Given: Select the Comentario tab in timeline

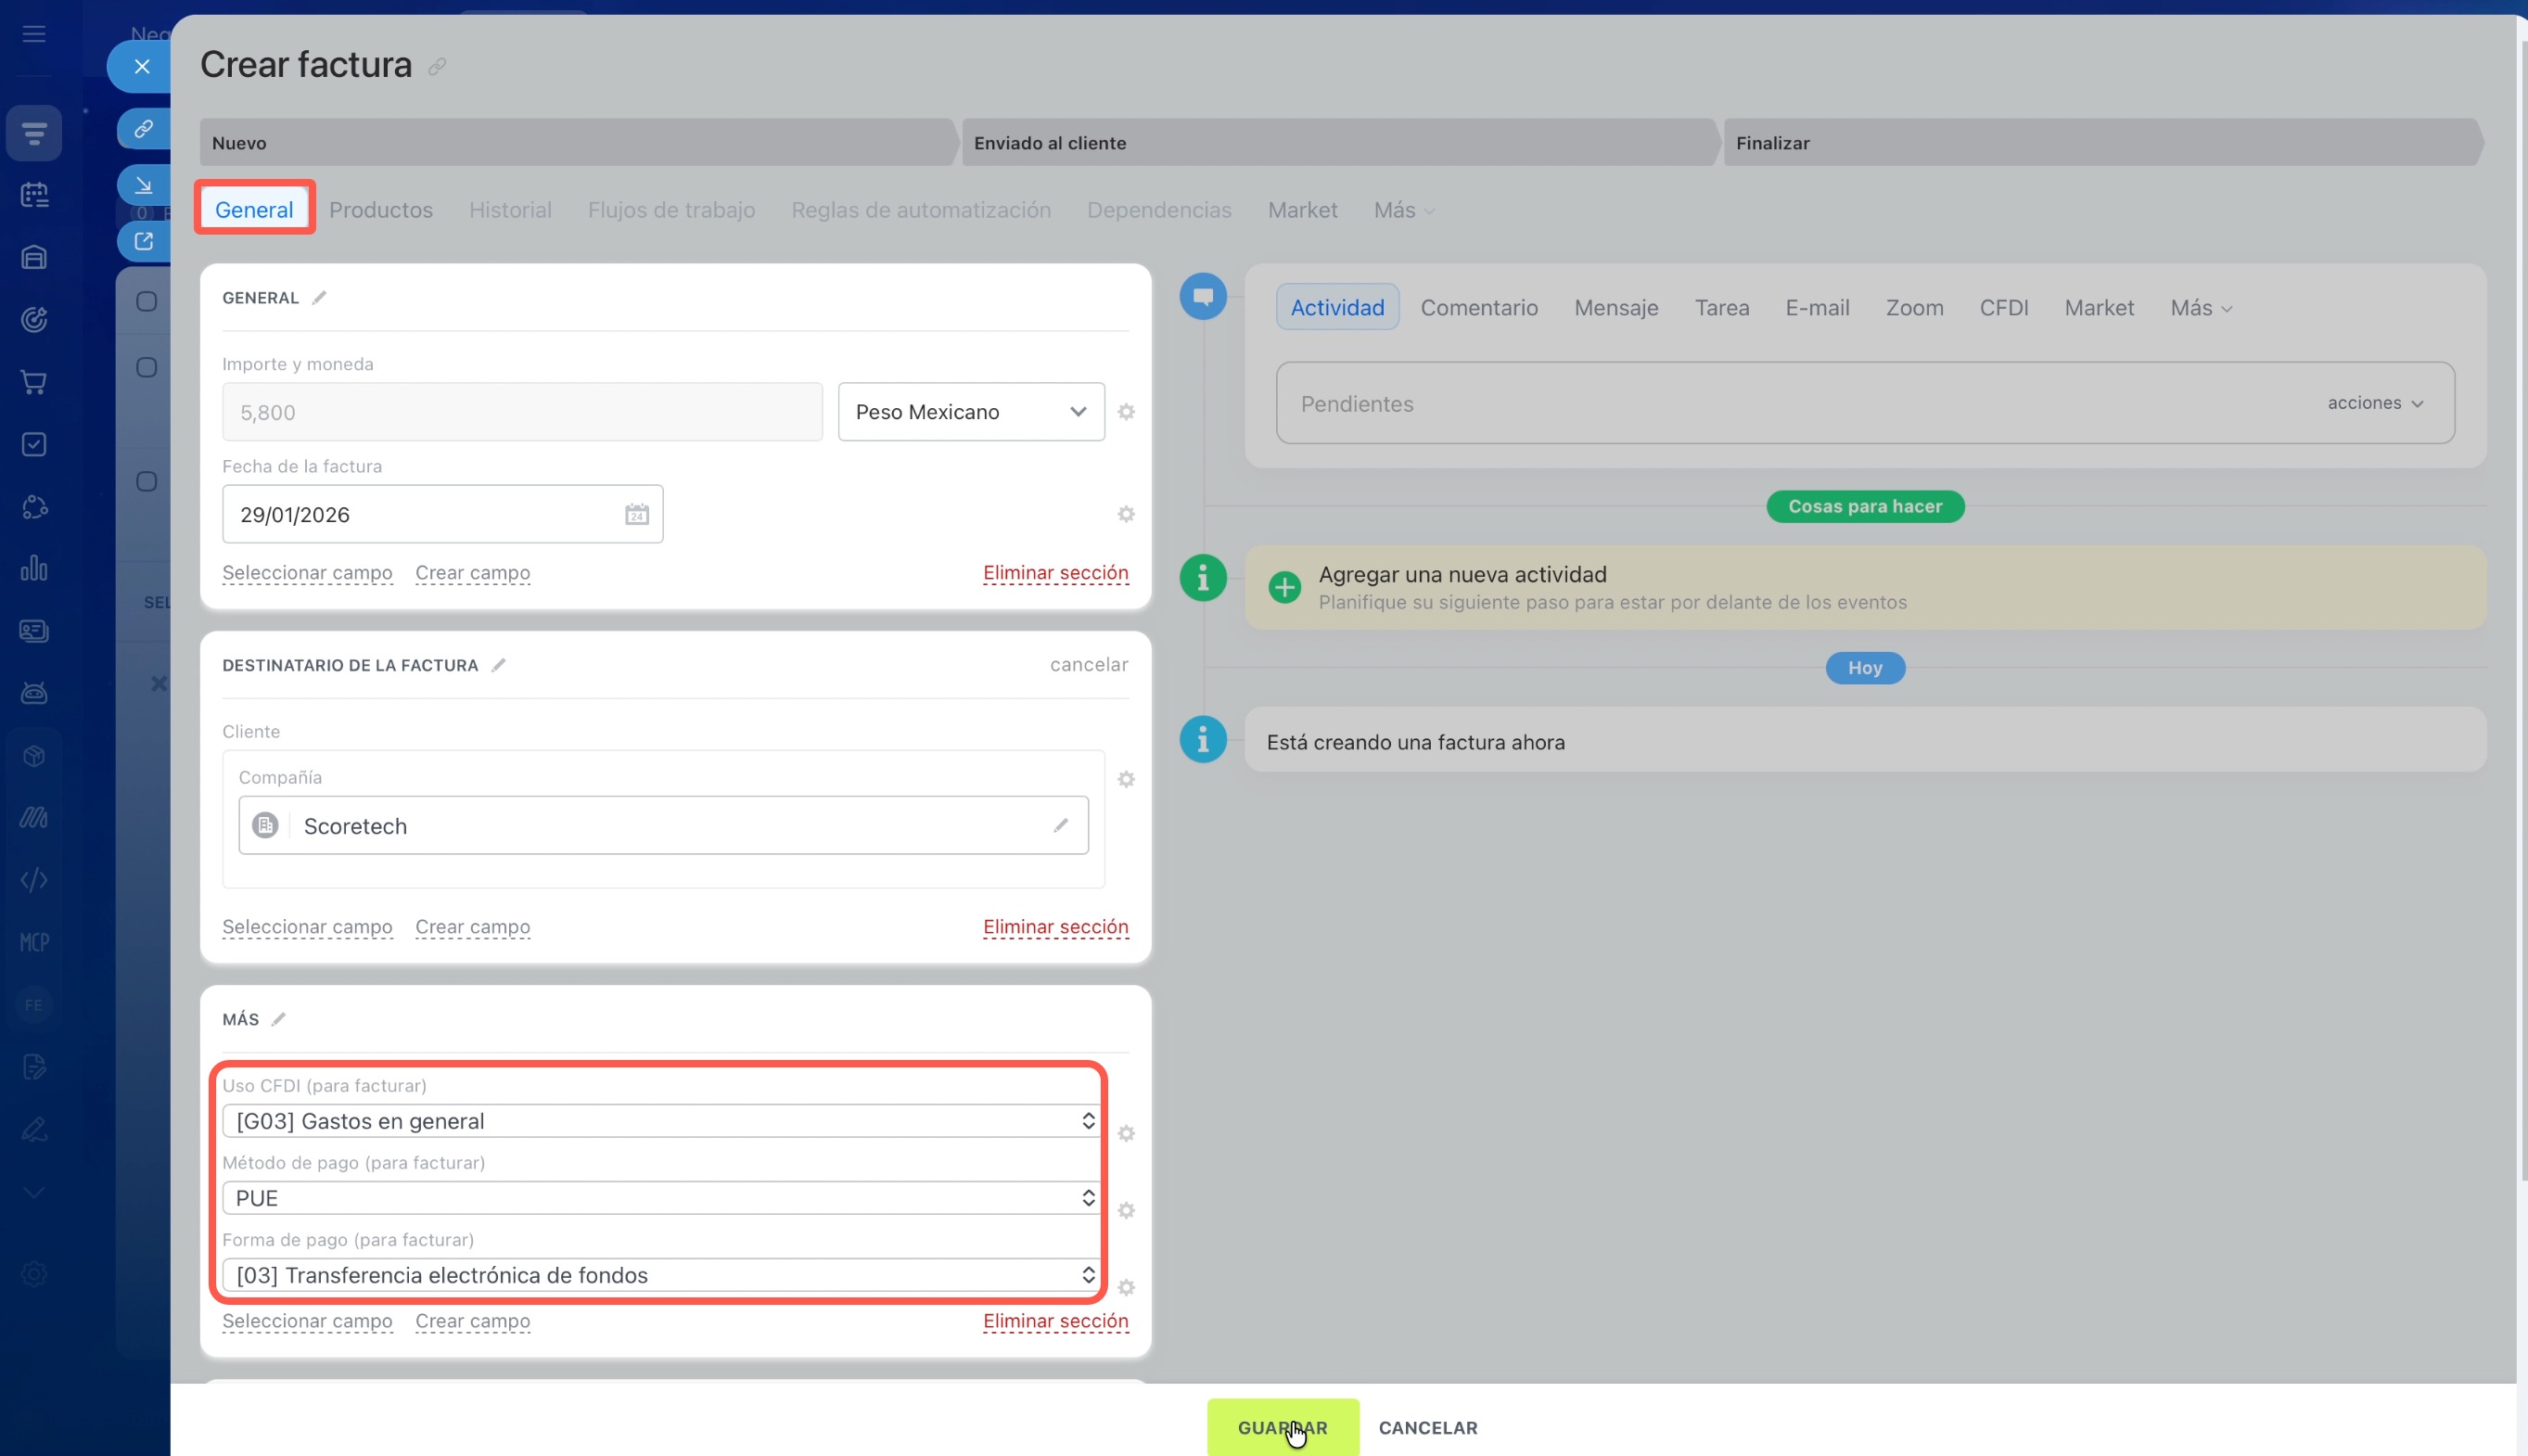Looking at the screenshot, I should click(x=1478, y=308).
